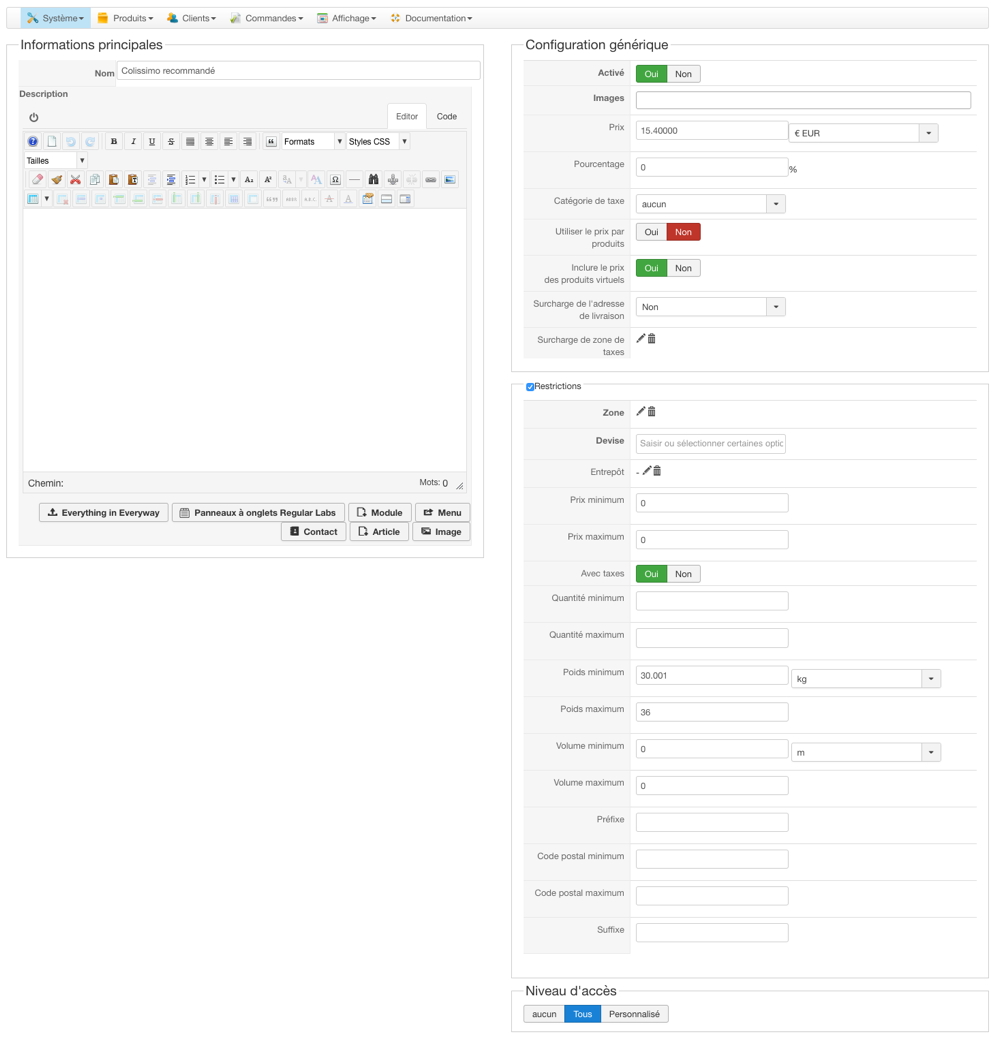
Task: Apply italic formatting in editor
Action: [133, 141]
